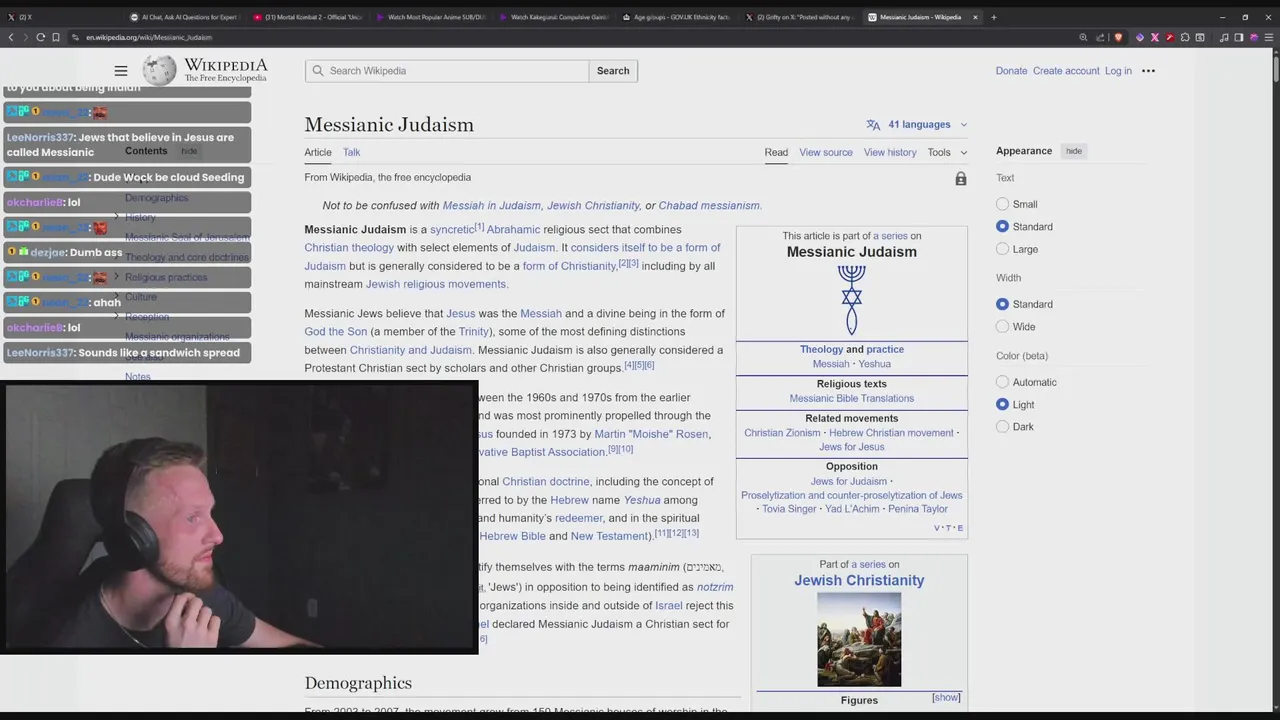Hide the Contents sidebar

click(189, 151)
